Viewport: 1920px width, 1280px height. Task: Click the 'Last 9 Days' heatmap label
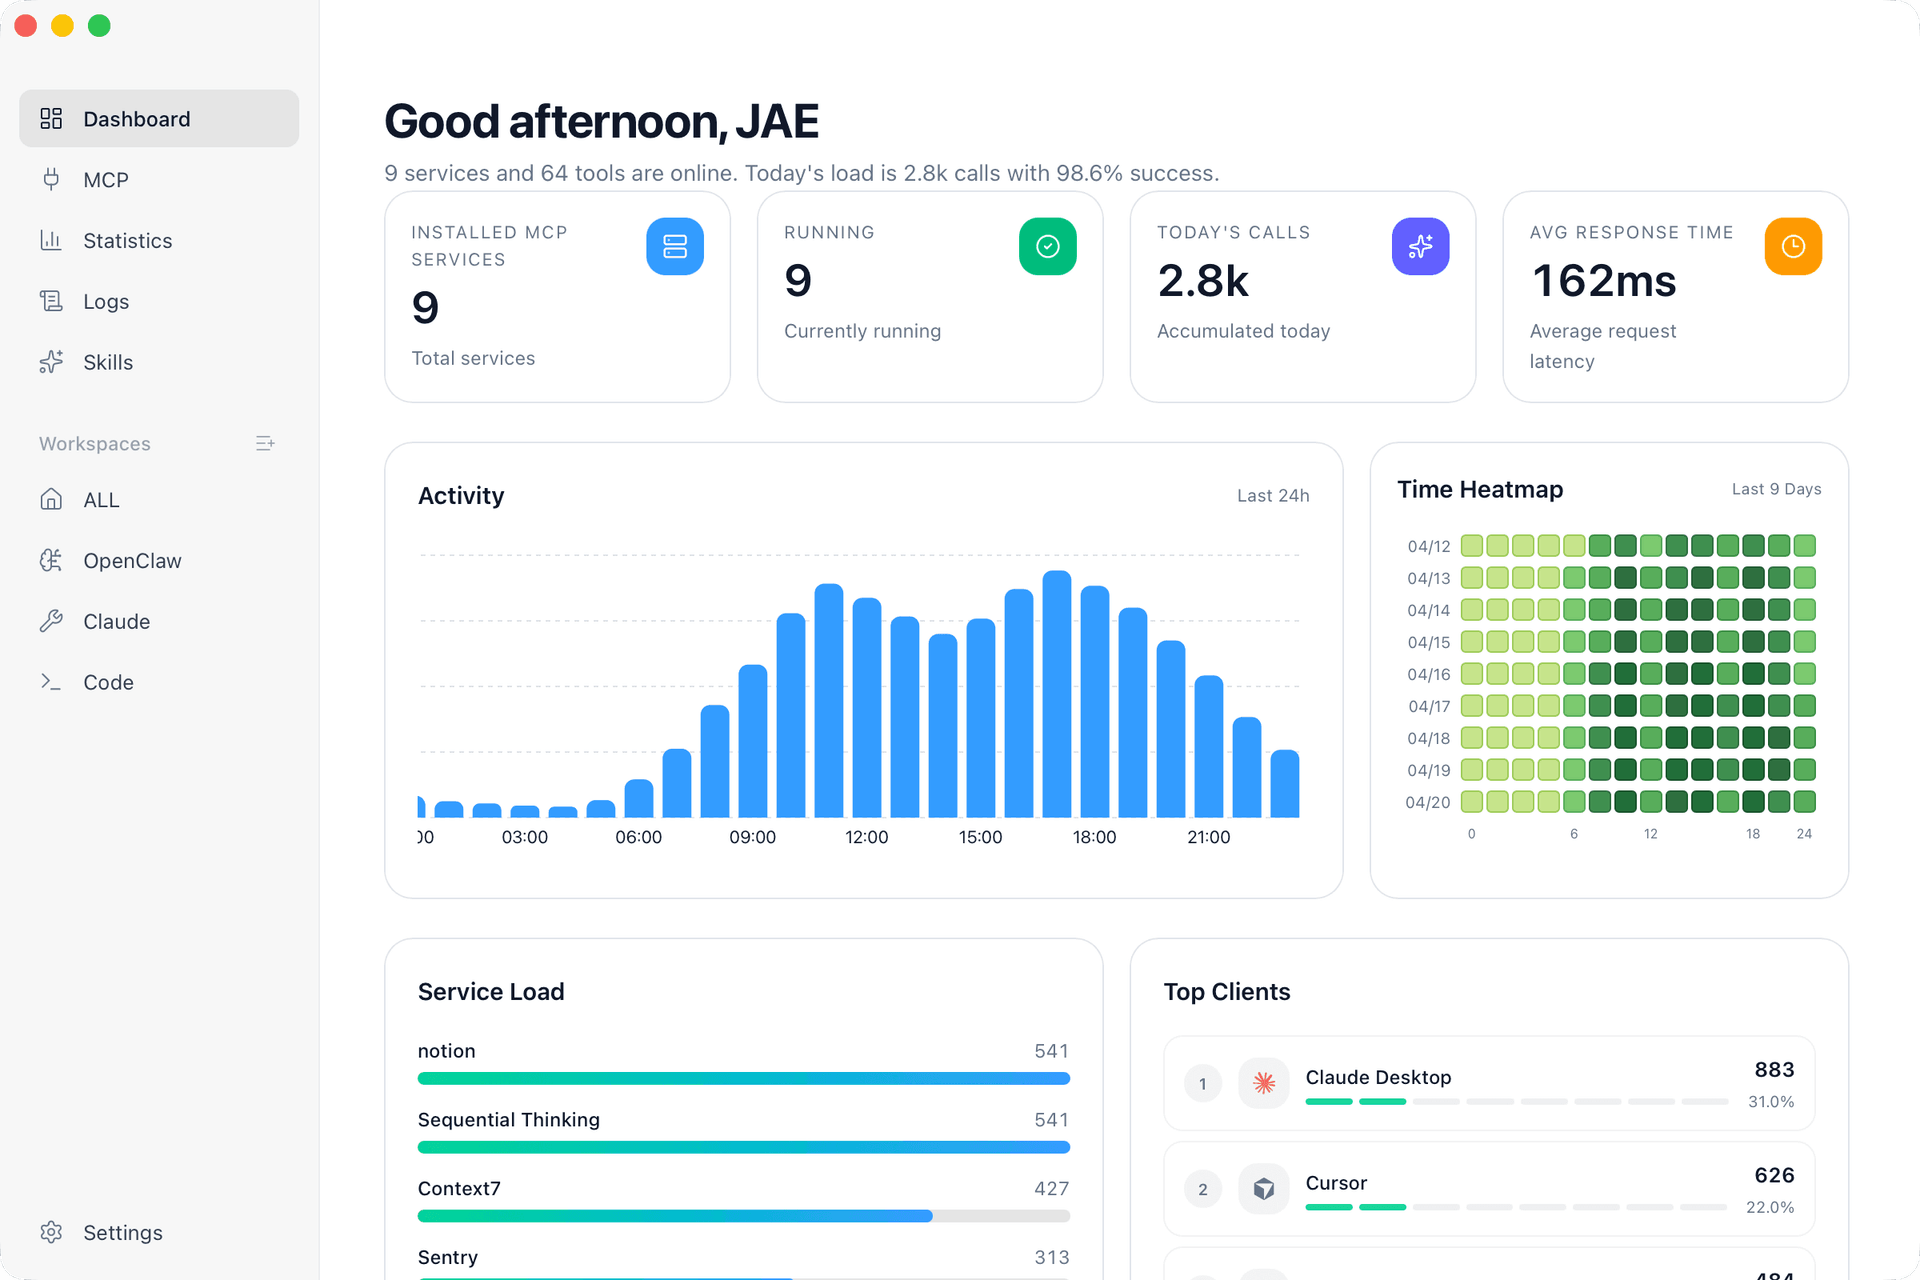point(1777,489)
